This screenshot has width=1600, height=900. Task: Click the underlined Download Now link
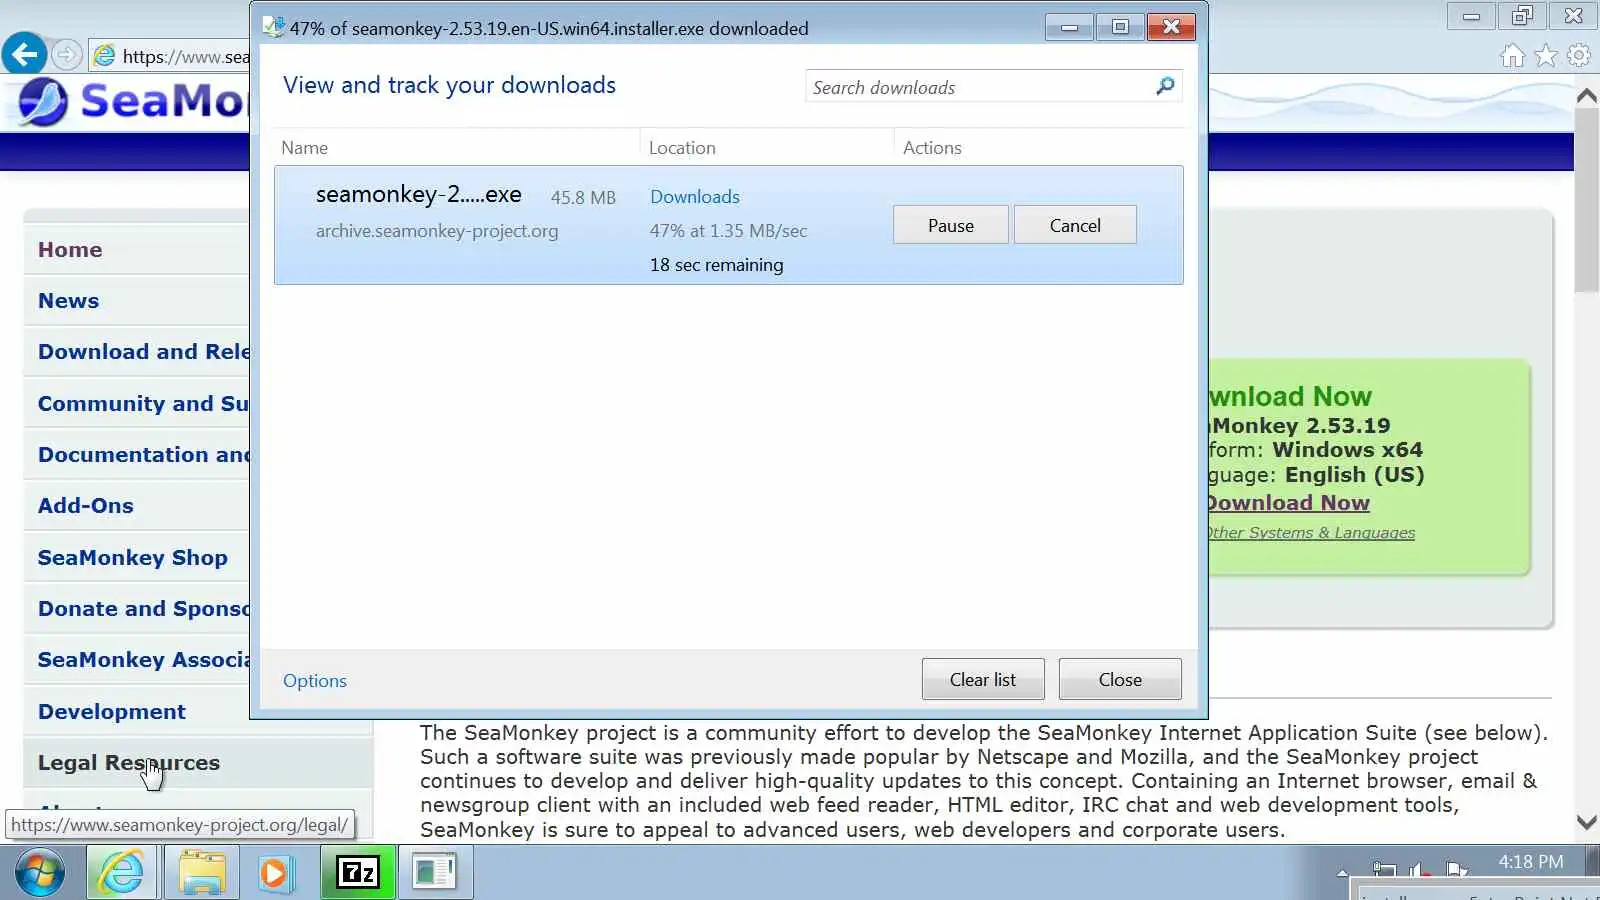pos(1288,503)
